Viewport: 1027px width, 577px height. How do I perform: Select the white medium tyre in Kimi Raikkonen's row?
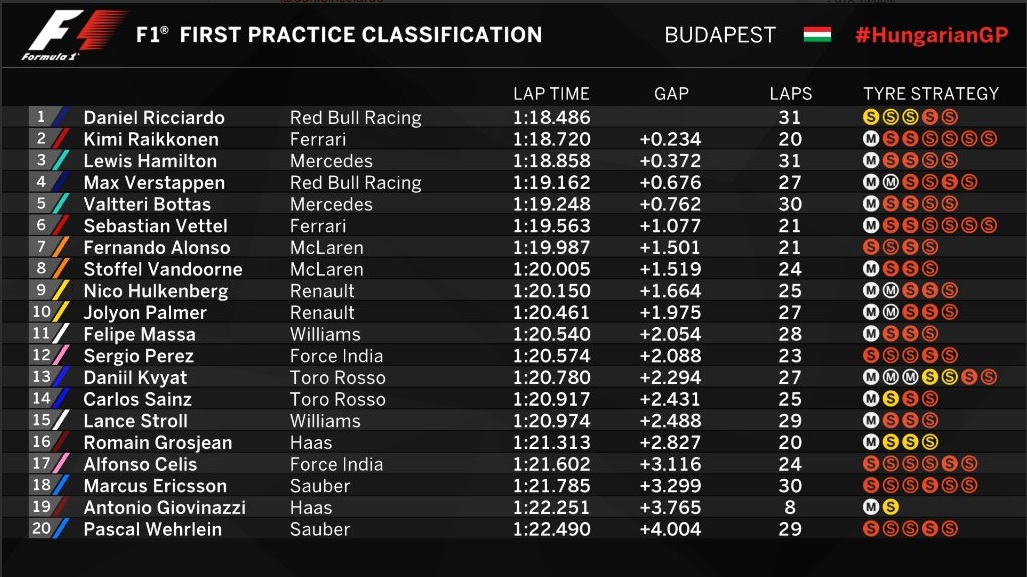[871, 139]
